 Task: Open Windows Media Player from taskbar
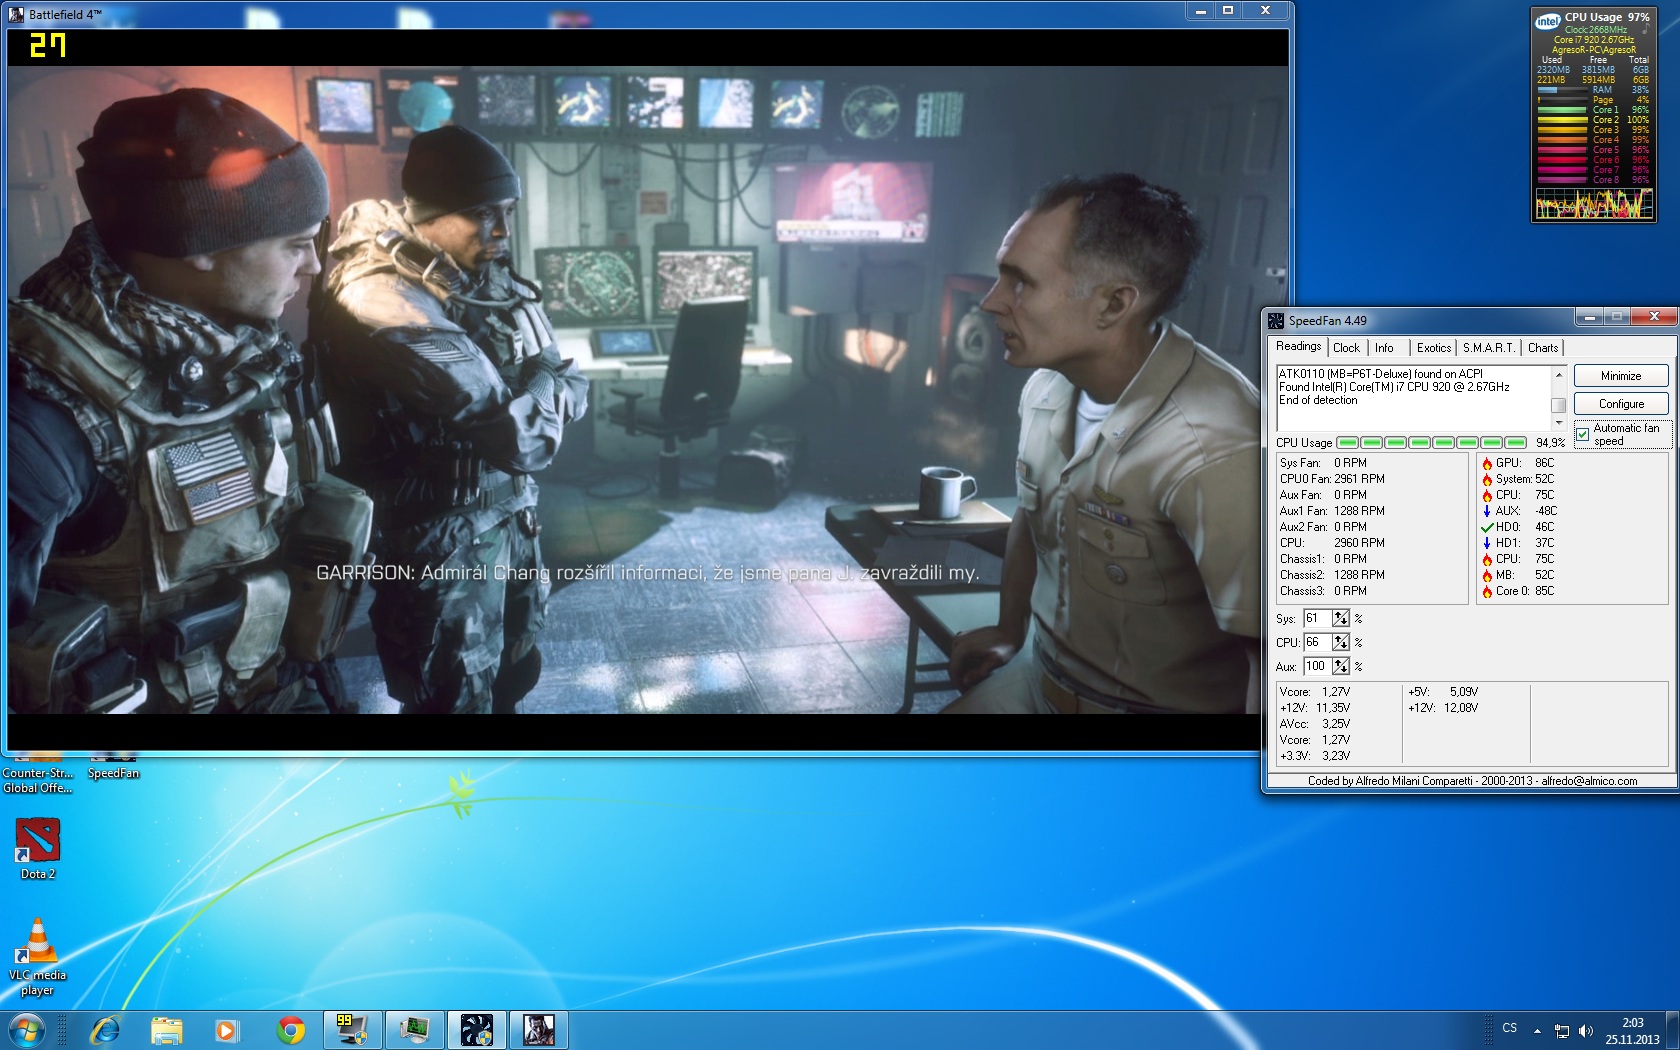[227, 1029]
